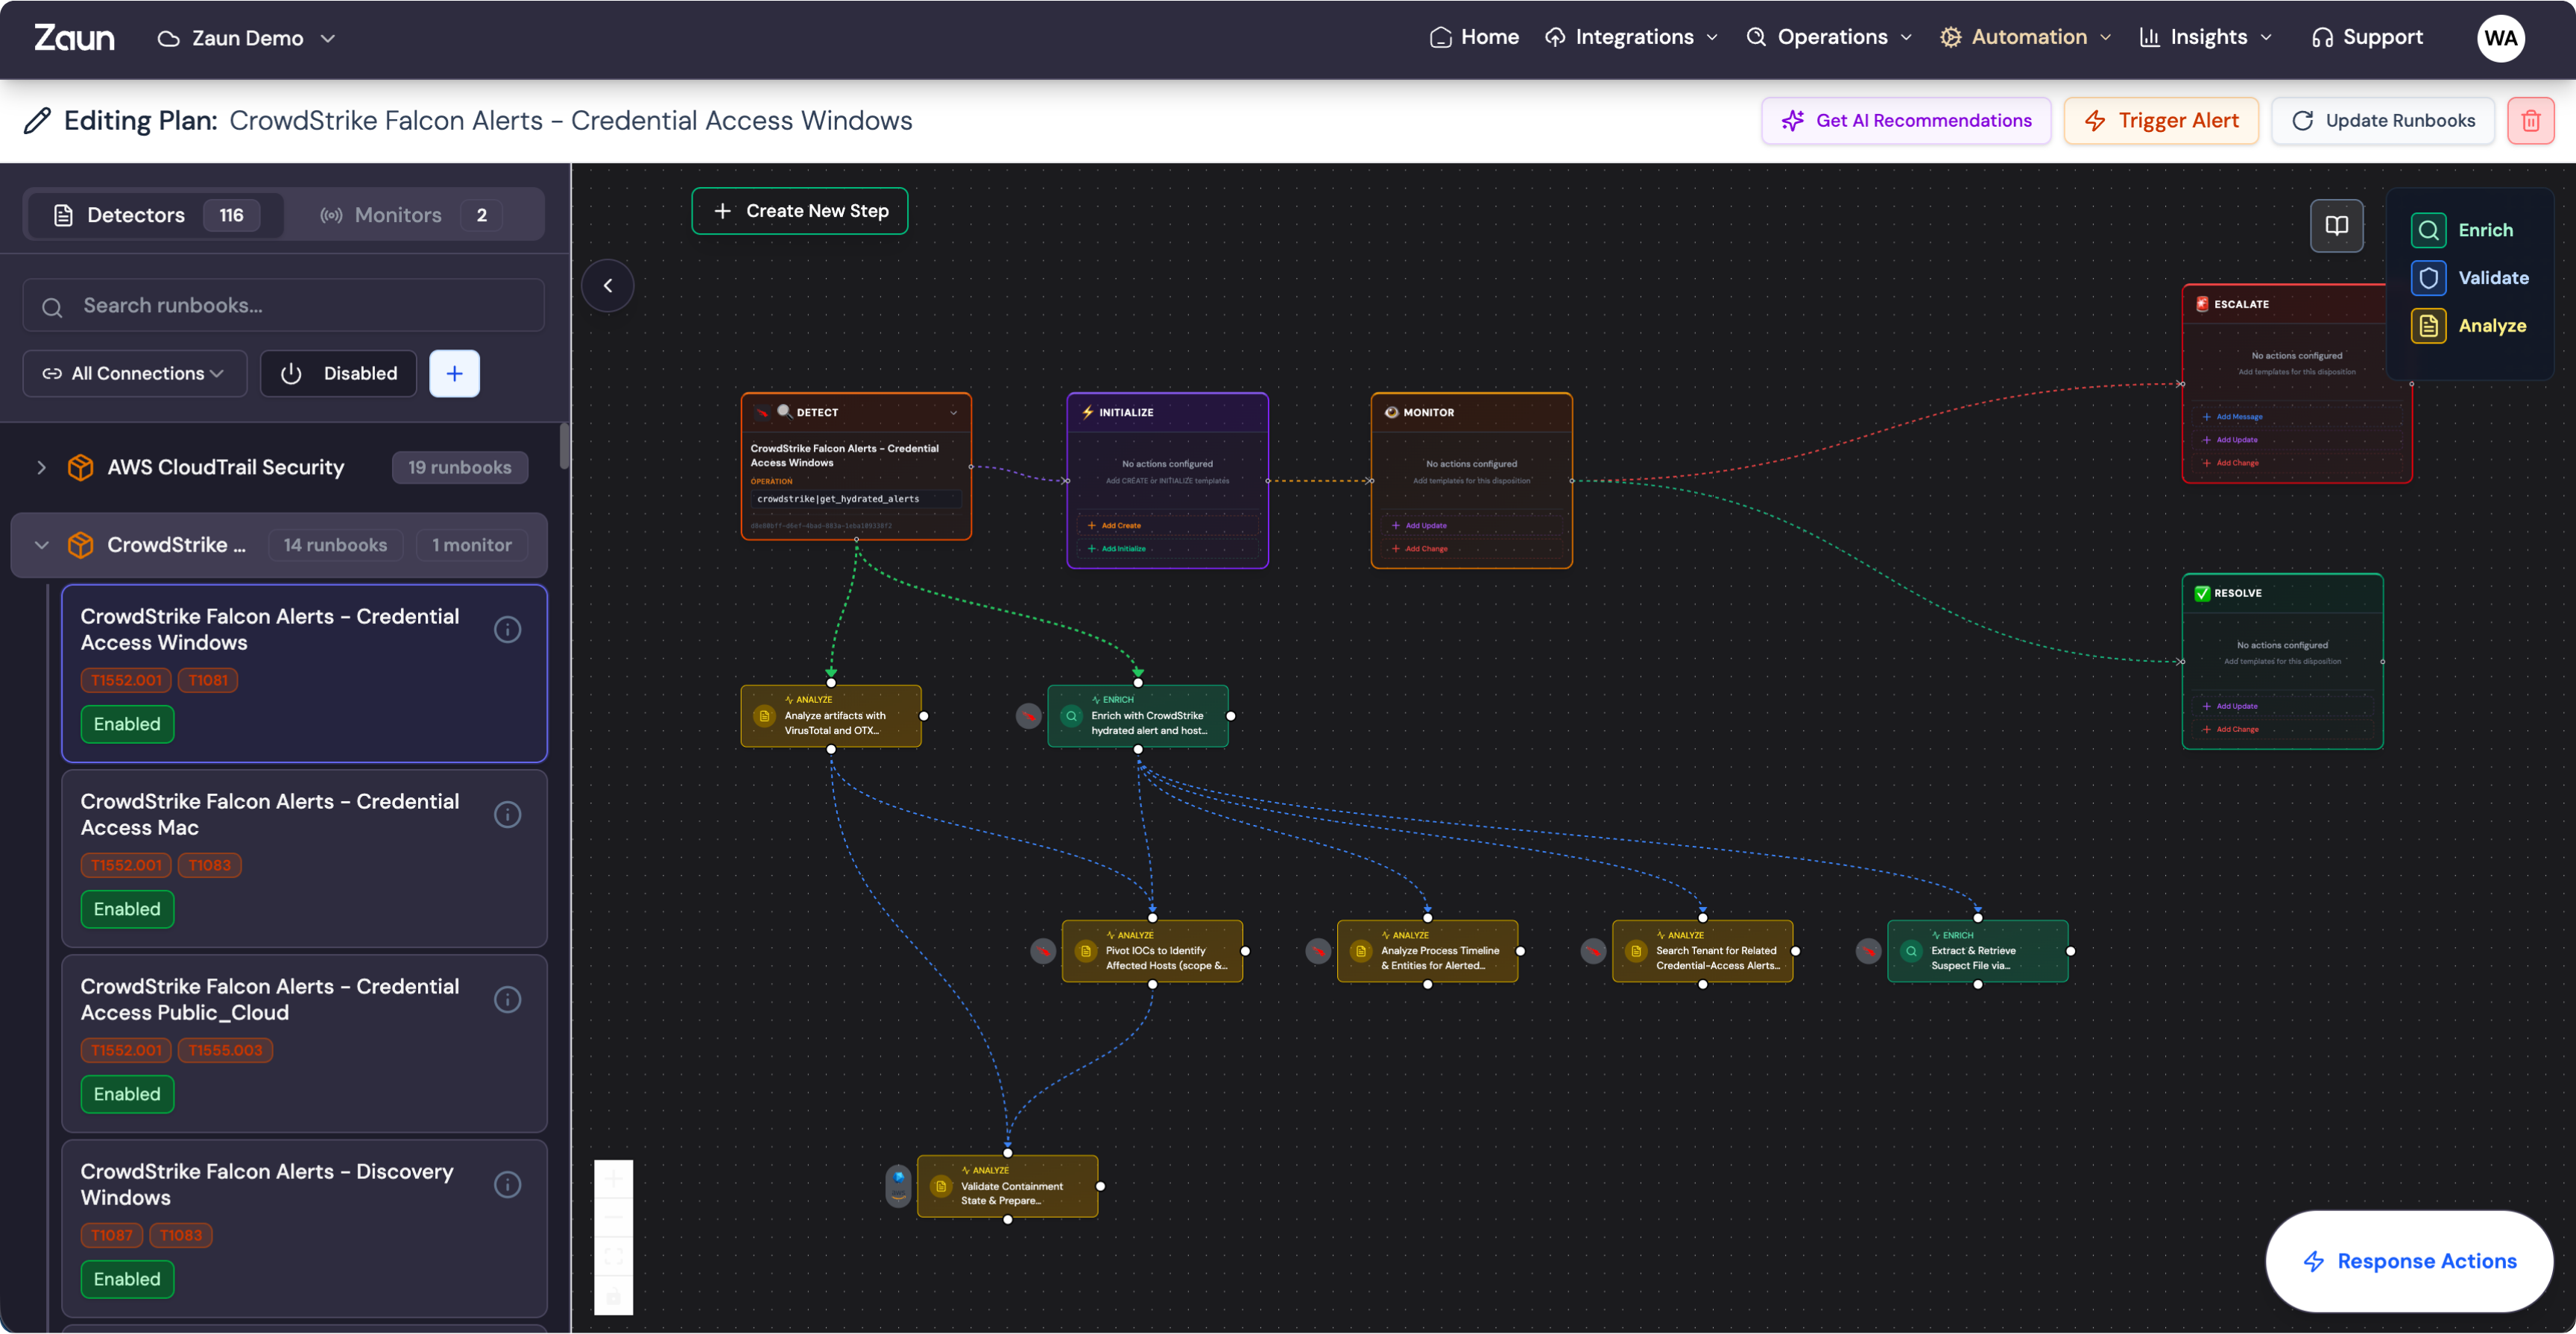Viewport: 2576px width, 1334px height.
Task: Collapse sidebar with left arrow button
Action: 608,286
